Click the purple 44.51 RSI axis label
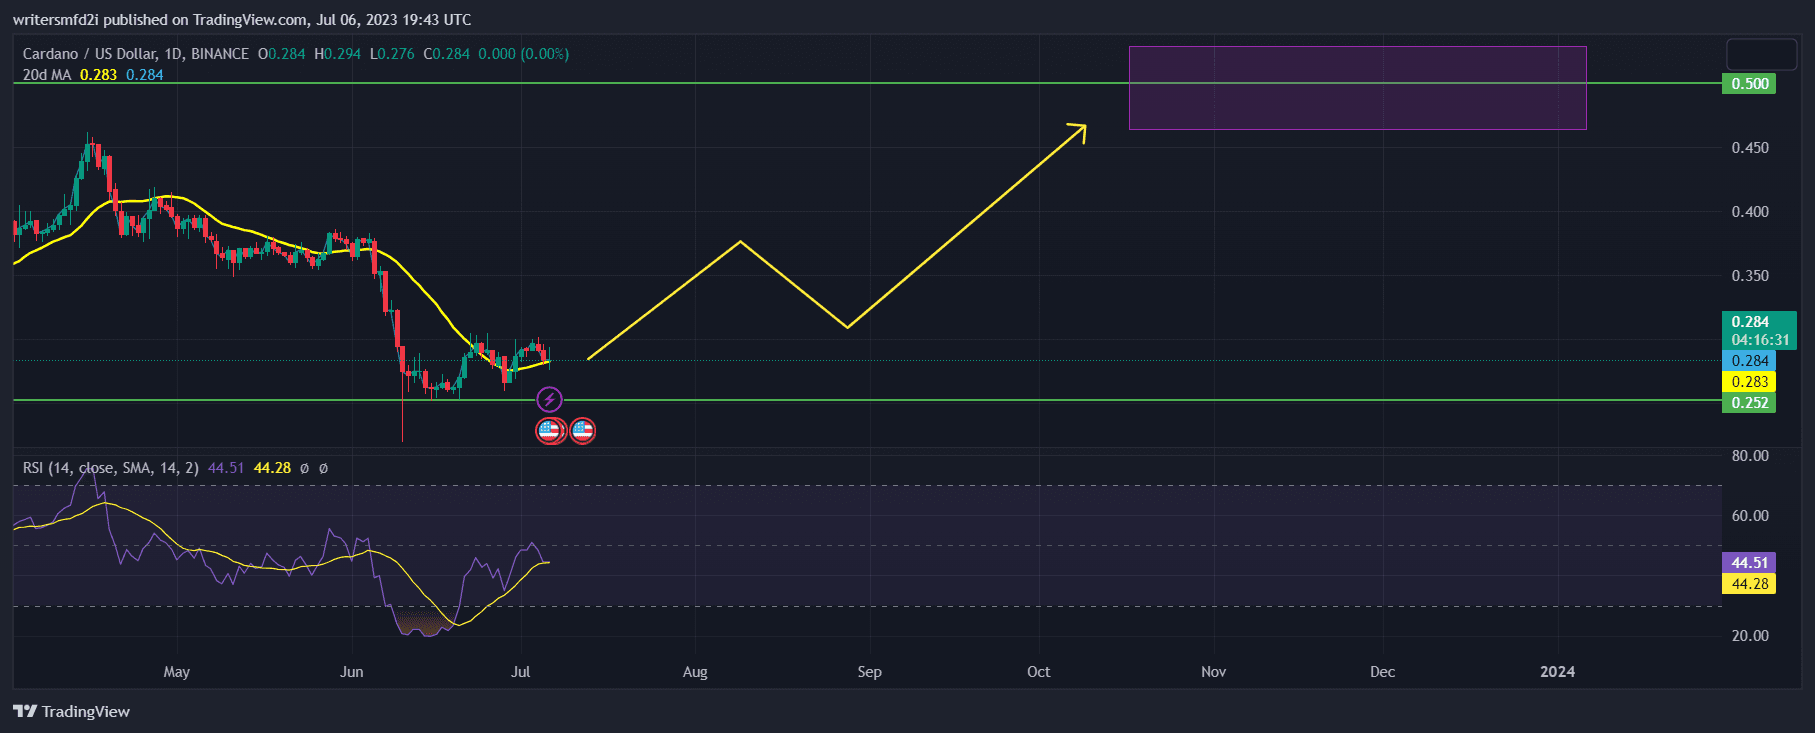 click(x=1748, y=563)
